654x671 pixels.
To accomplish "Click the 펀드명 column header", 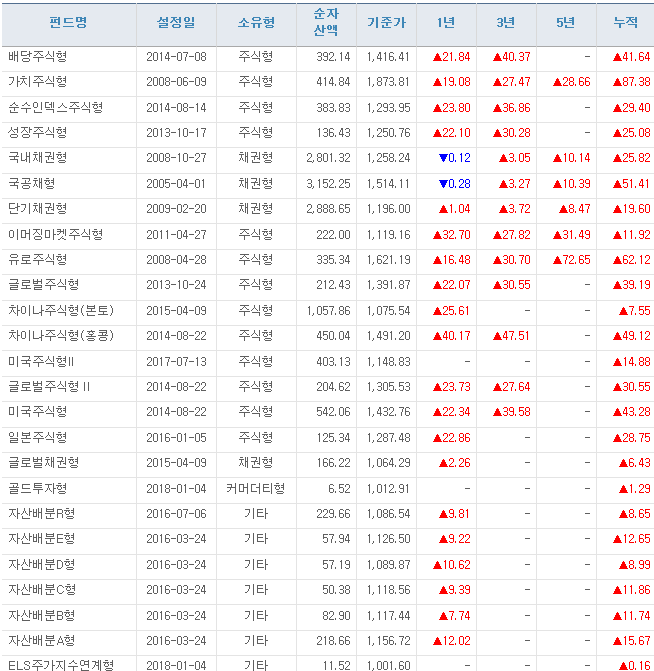I will pyautogui.click(x=68, y=23).
